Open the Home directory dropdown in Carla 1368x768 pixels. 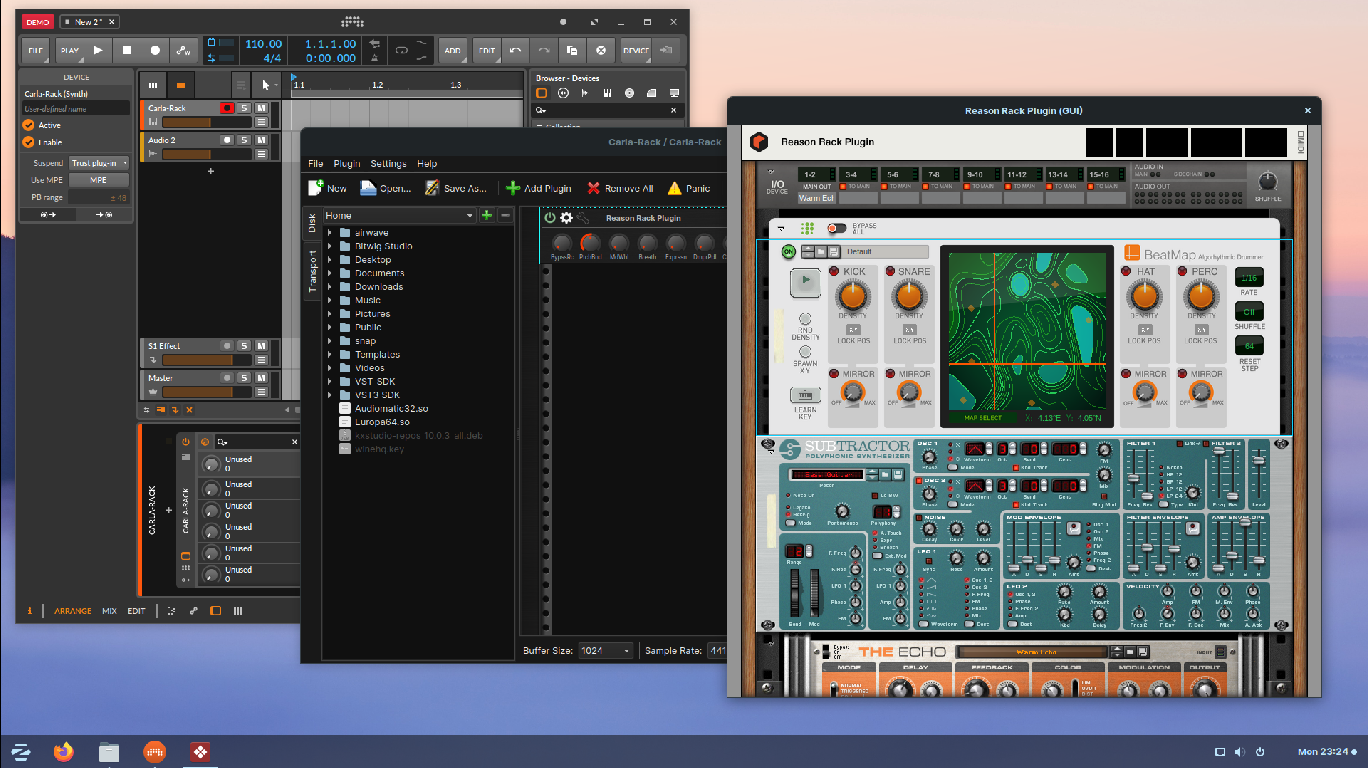[x=398, y=215]
